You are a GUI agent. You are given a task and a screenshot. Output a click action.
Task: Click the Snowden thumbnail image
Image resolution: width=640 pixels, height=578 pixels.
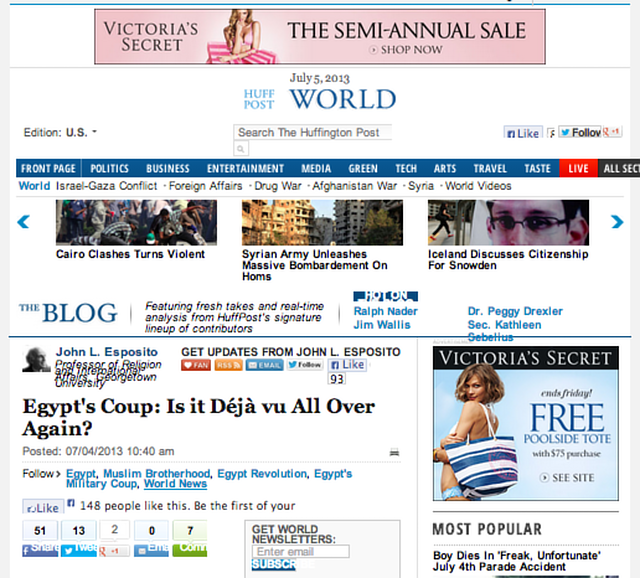[508, 222]
